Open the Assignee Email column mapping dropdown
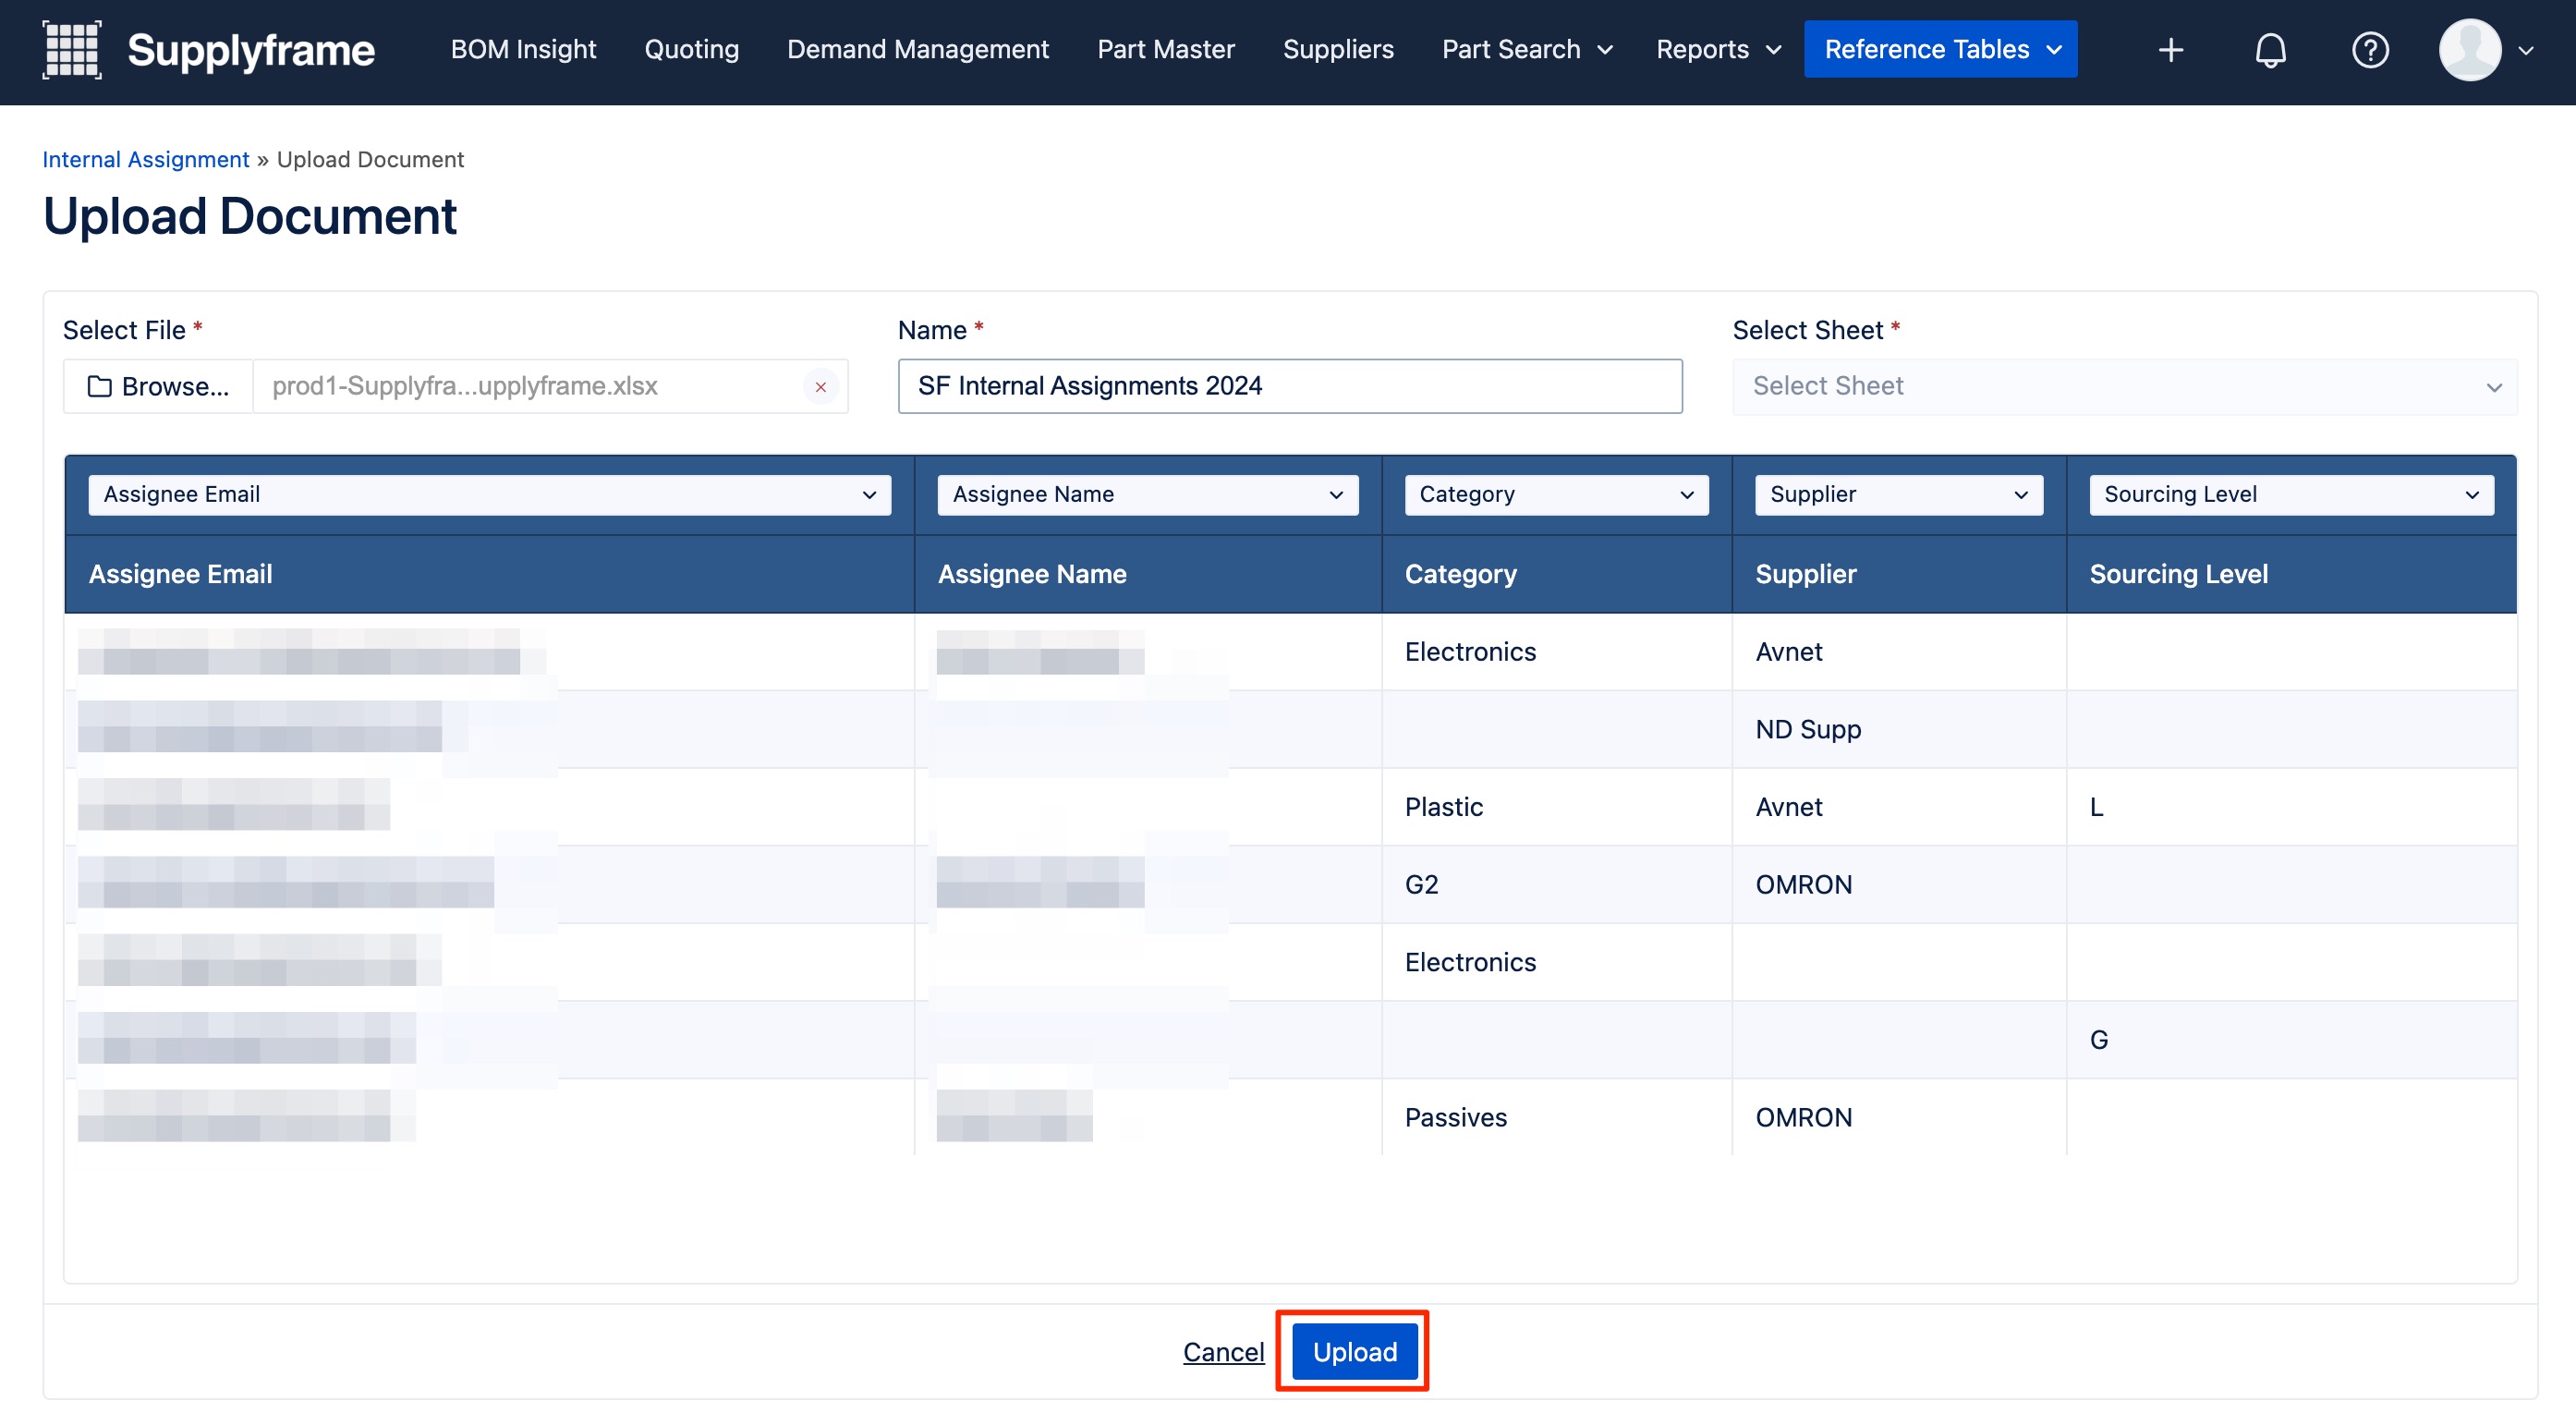Viewport: 2576px width, 1401px height. pyautogui.click(x=489, y=495)
